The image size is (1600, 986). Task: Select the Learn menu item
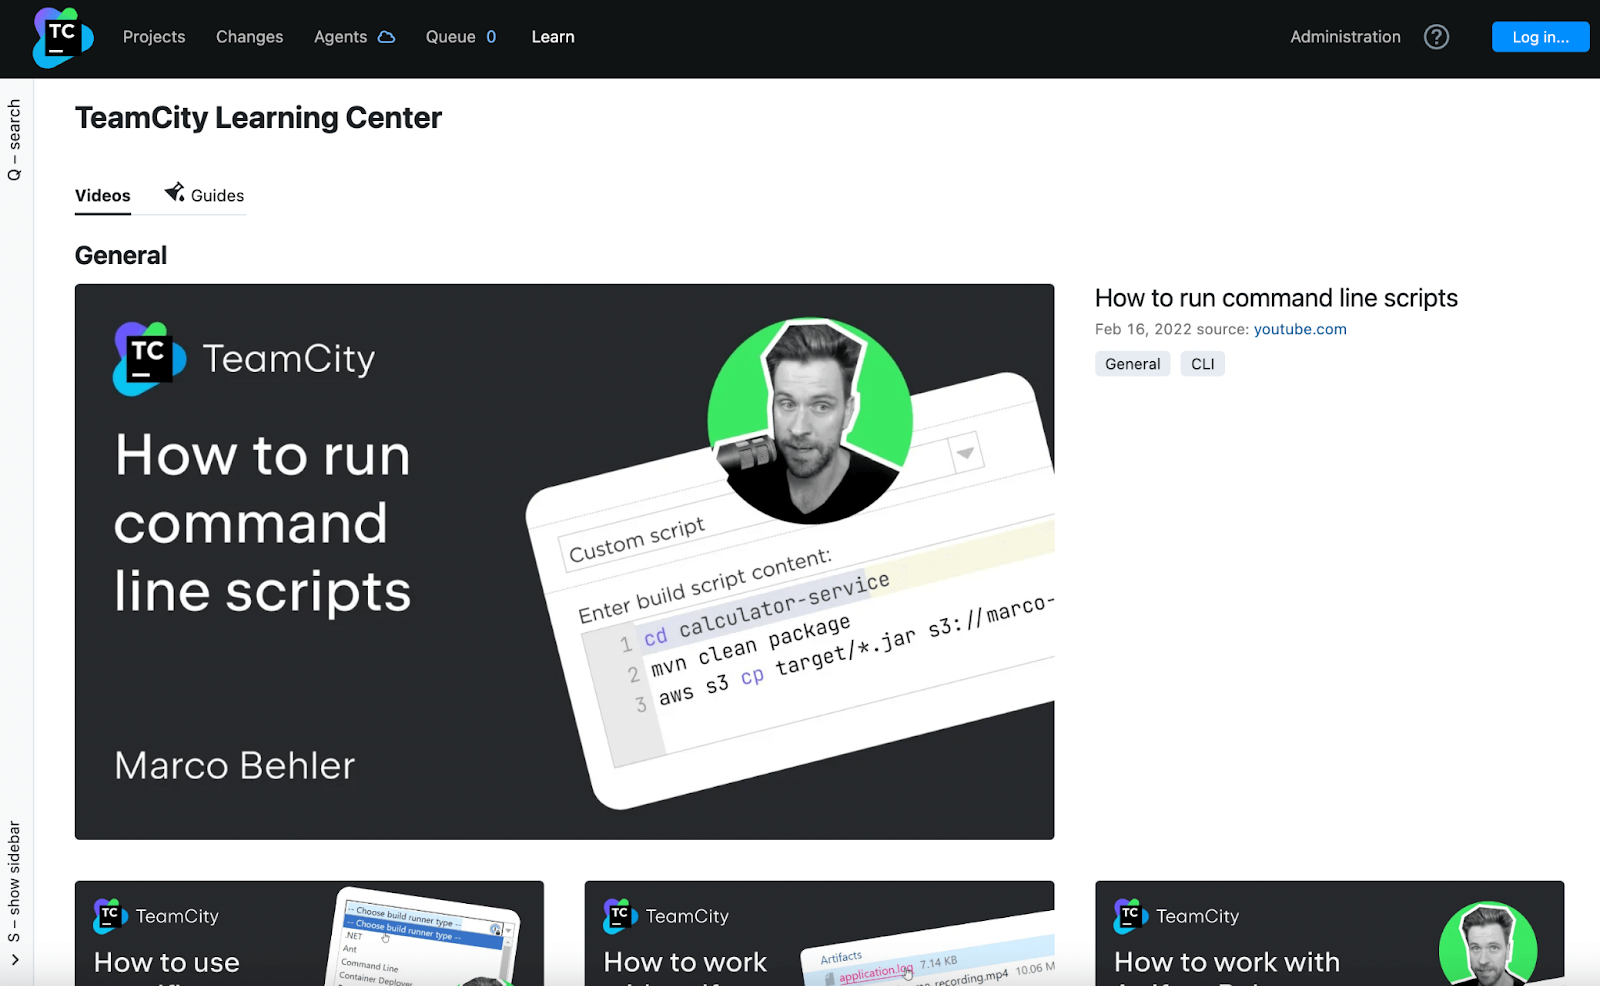point(553,37)
